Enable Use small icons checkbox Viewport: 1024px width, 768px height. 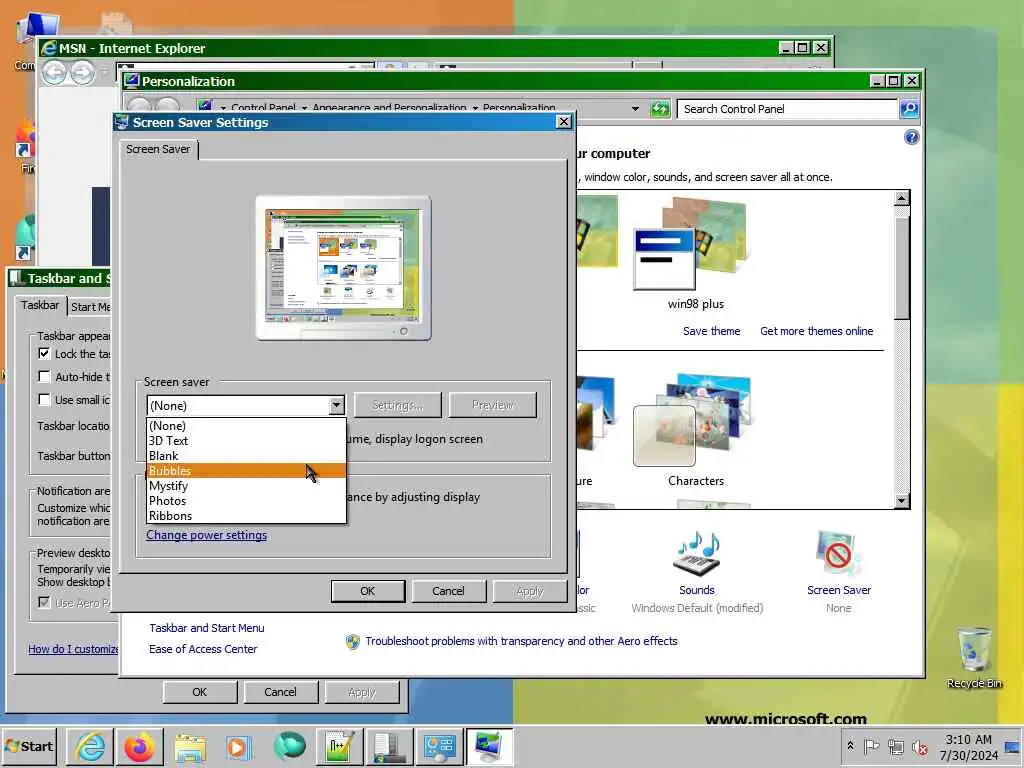[44, 400]
